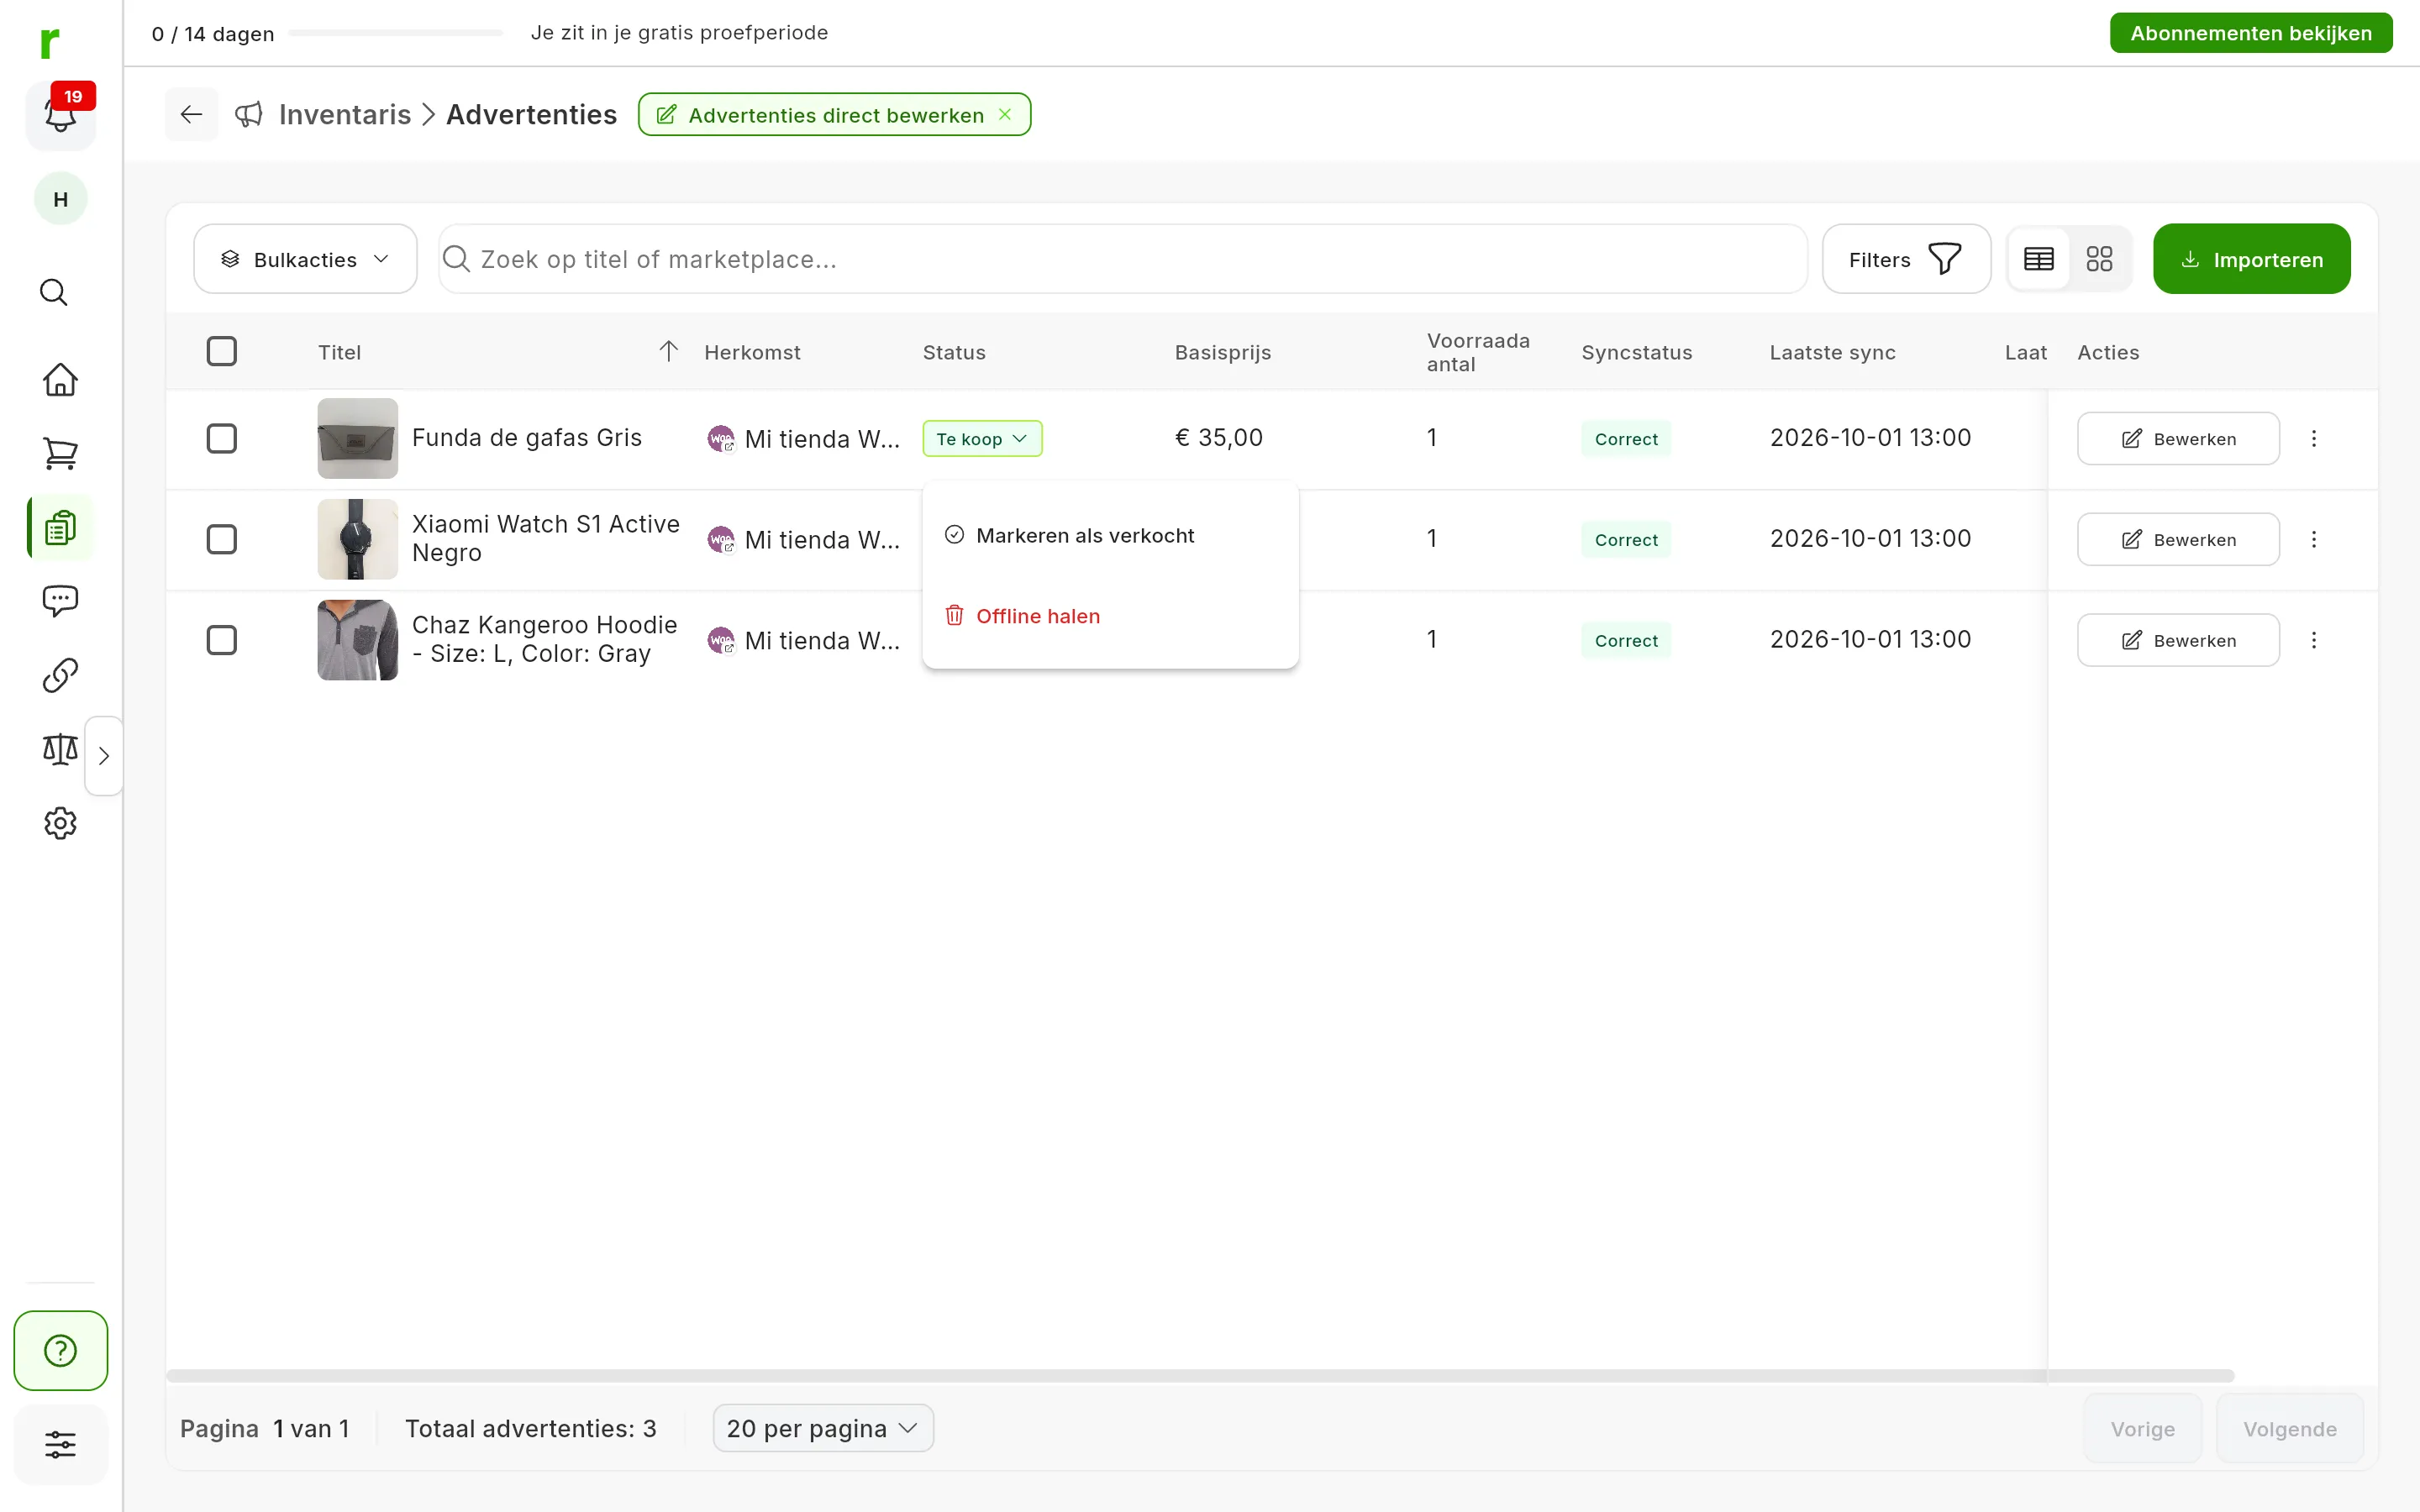Open the Bulkacties dropdown
2420x1512 pixels.
click(x=305, y=259)
